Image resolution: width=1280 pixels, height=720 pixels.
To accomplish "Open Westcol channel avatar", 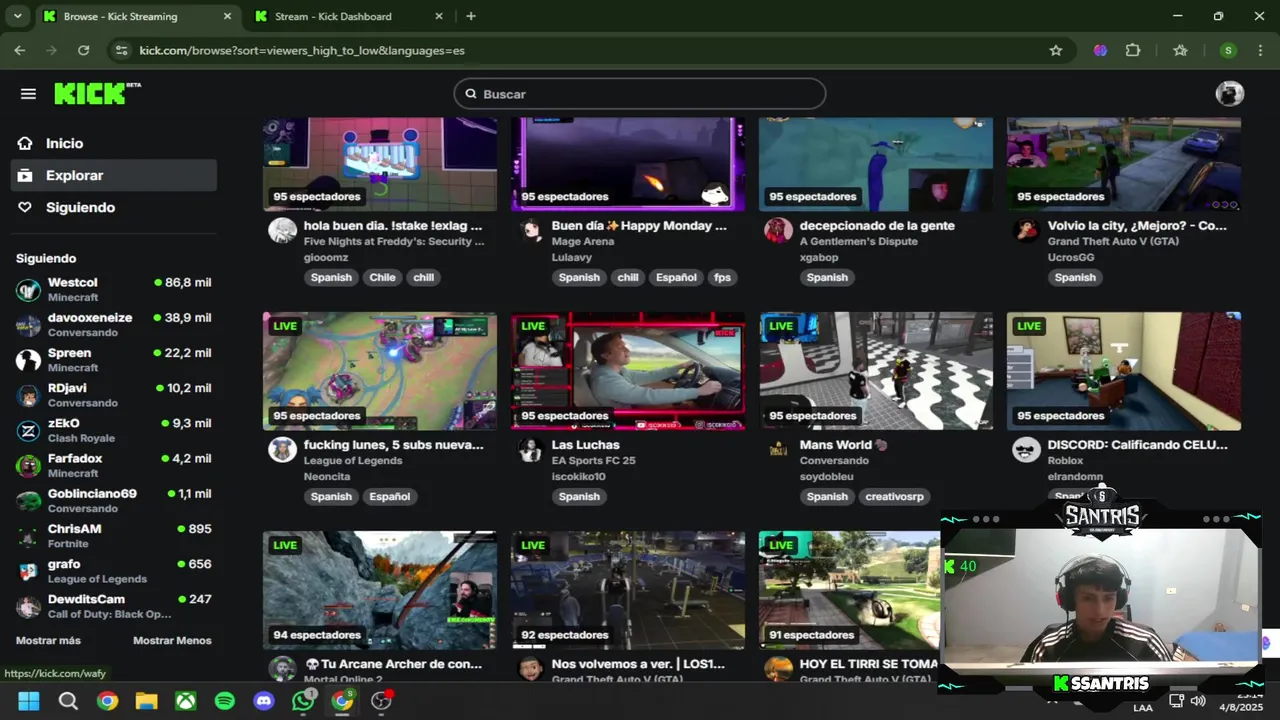I will click(29, 290).
